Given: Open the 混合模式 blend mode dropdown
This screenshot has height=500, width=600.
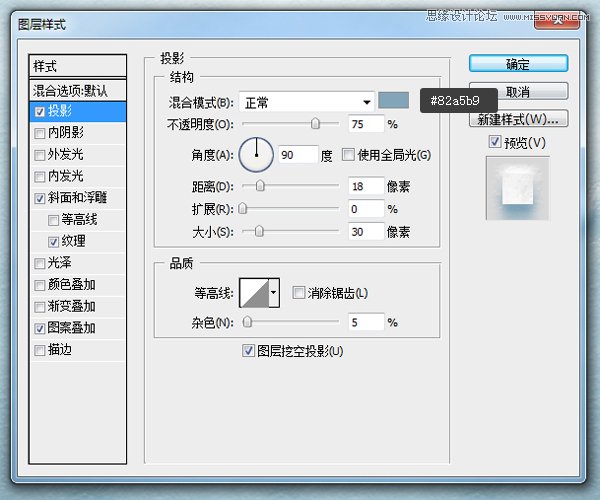Looking at the screenshot, I should [307, 102].
